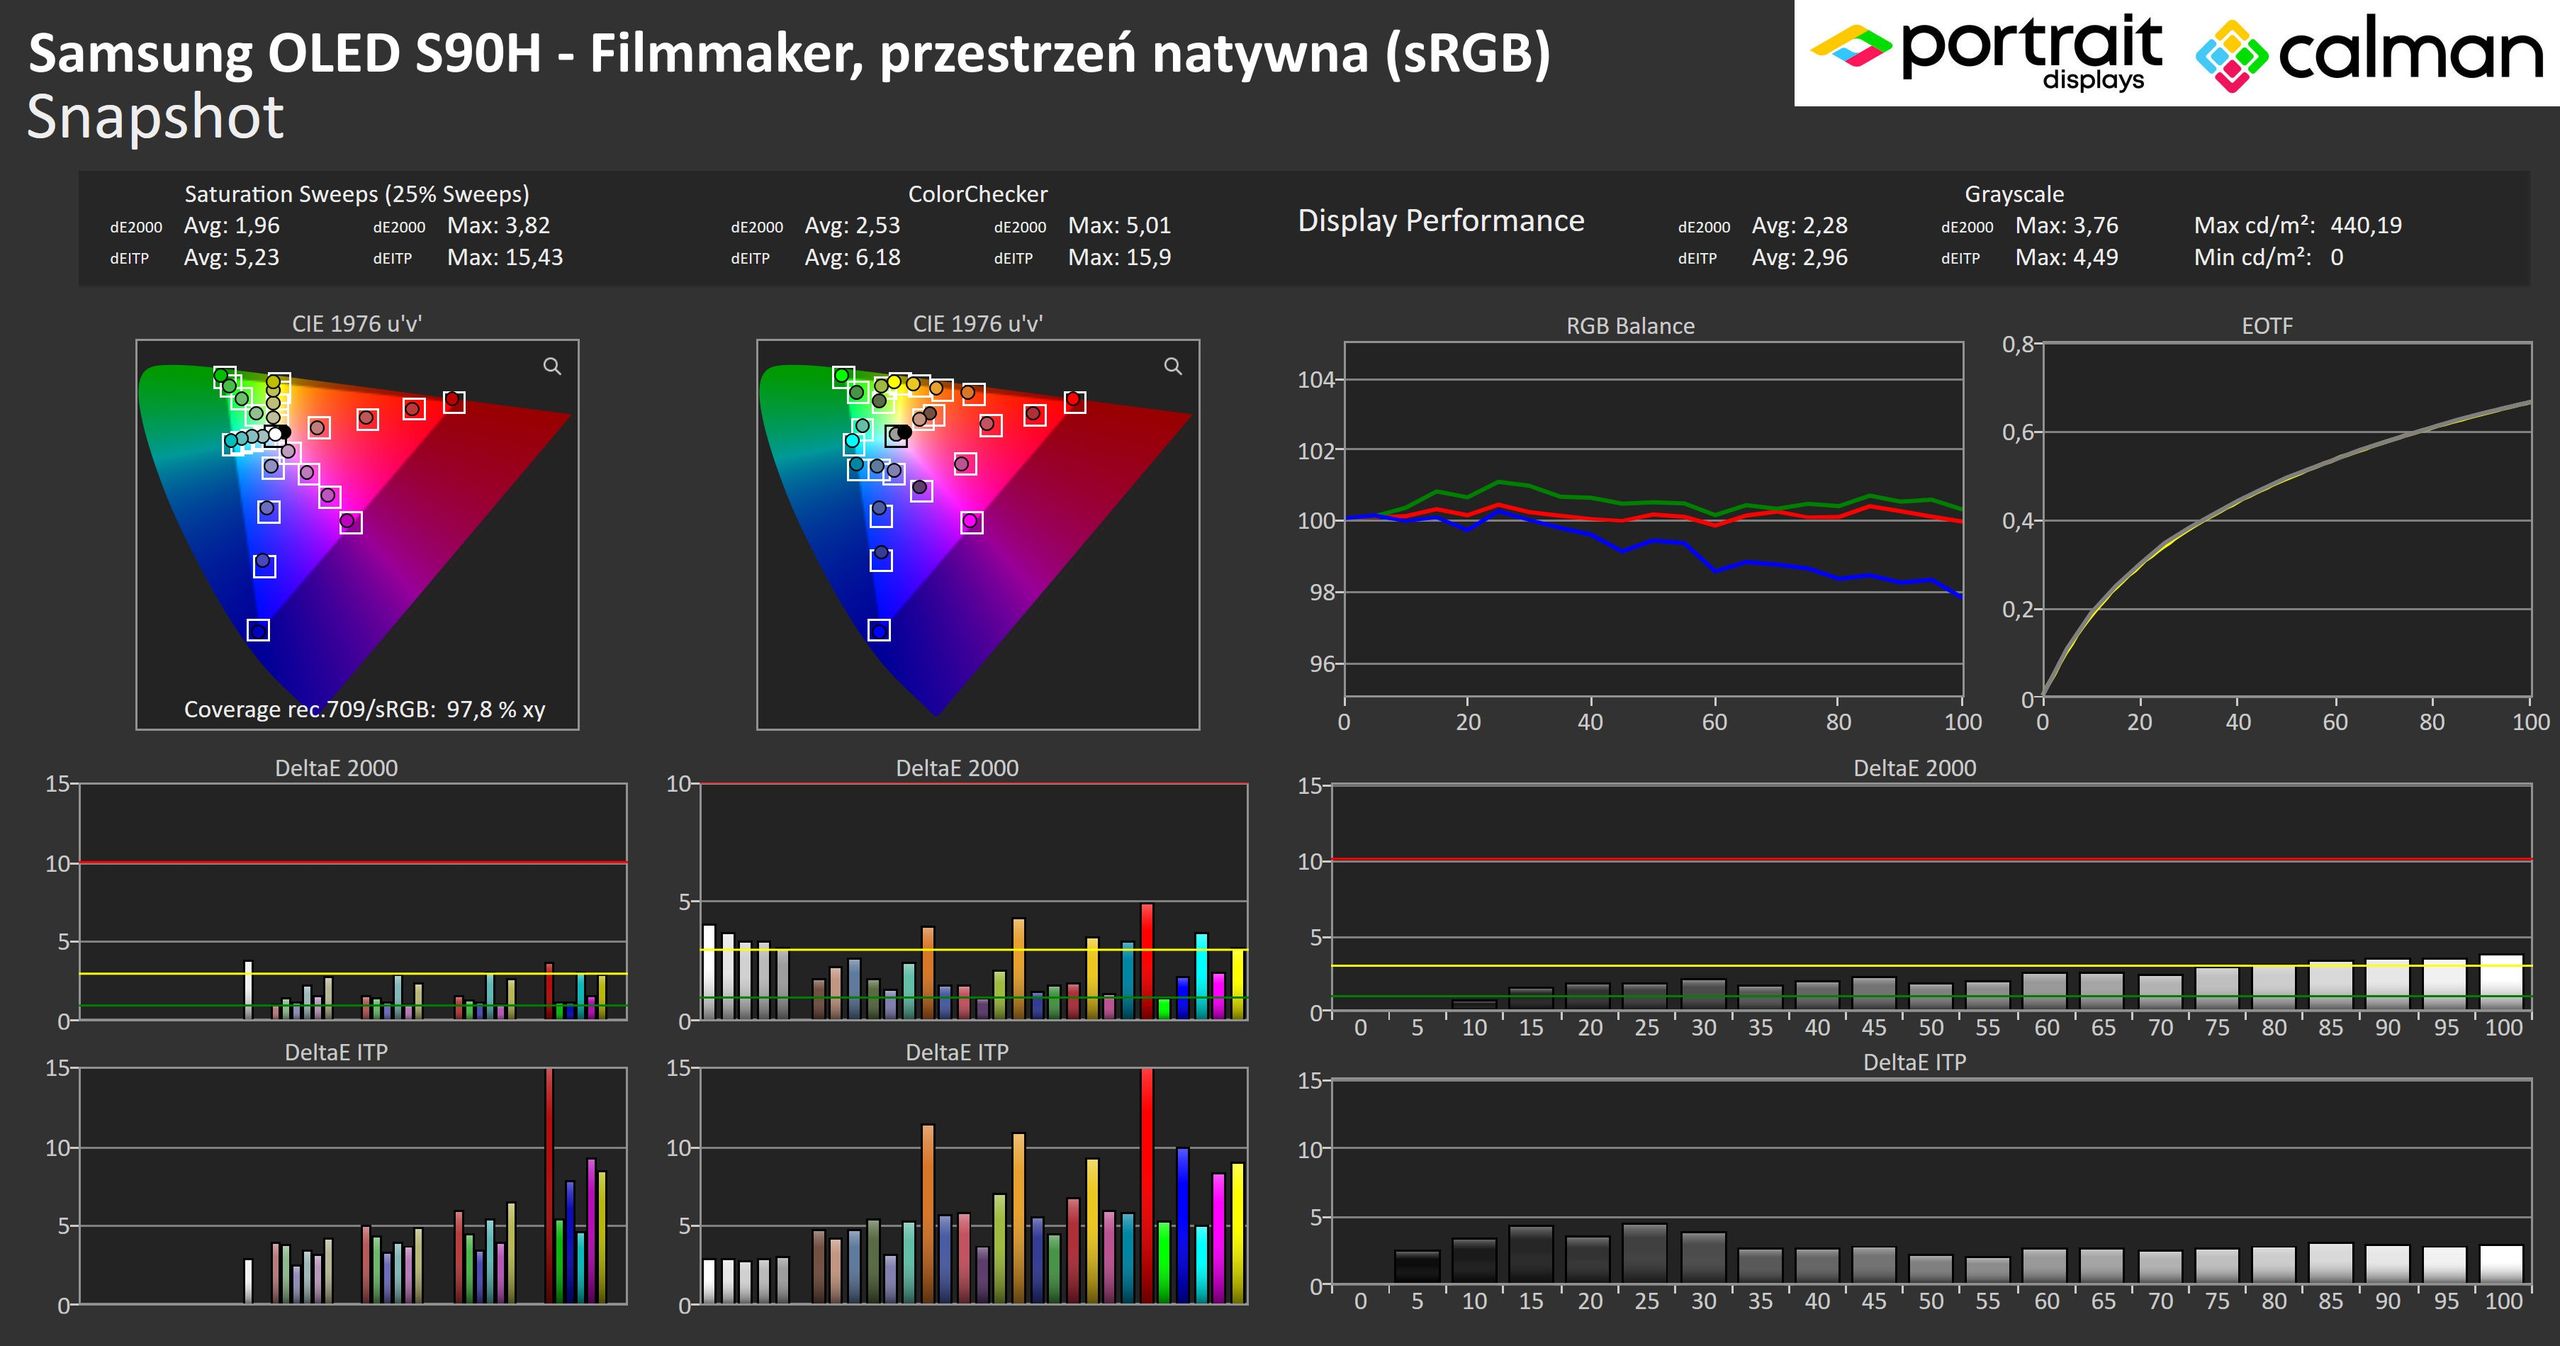
Task: Click Saturation Sweeps dEITP Avg: 5,23
Action: [x=232, y=258]
